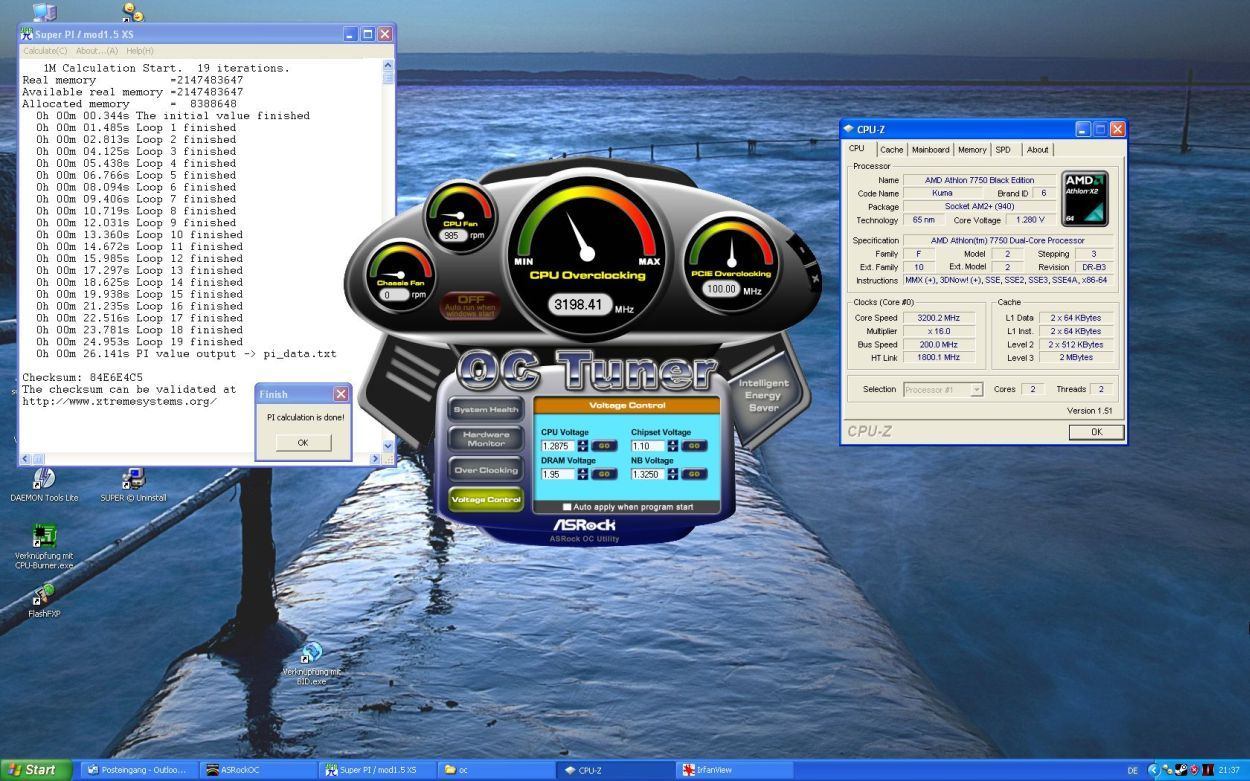Open About menu in Super PI
The image size is (1250, 781).
[x=96, y=51]
